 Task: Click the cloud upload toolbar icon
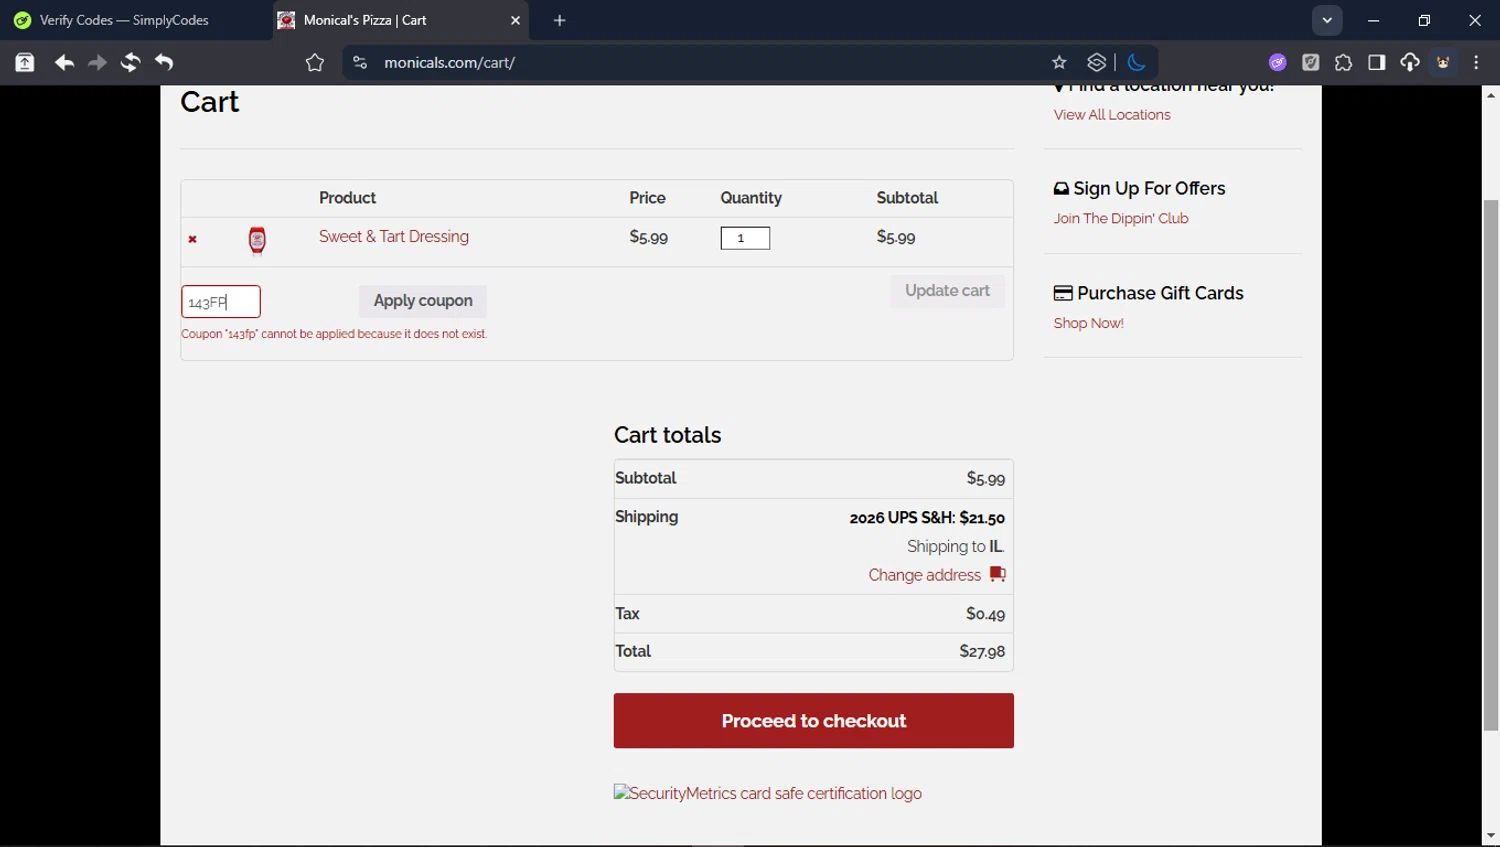click(x=1410, y=63)
